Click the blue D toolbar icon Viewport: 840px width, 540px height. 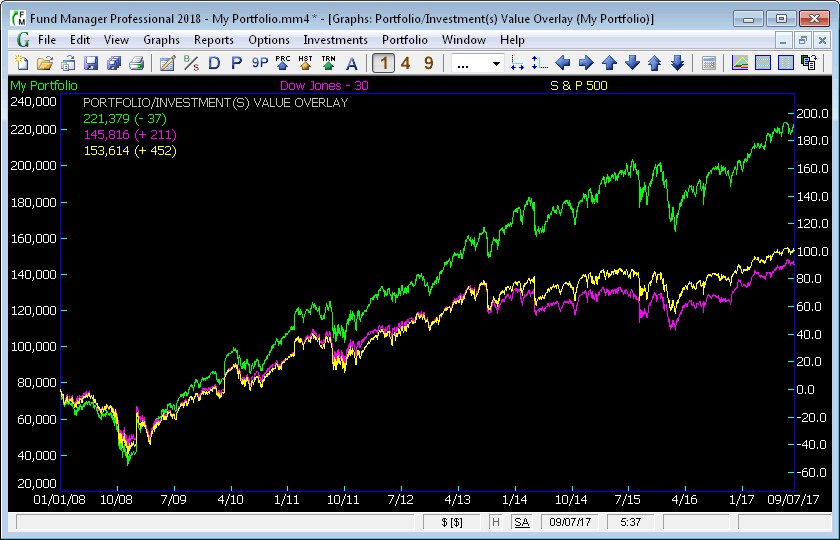(x=214, y=63)
